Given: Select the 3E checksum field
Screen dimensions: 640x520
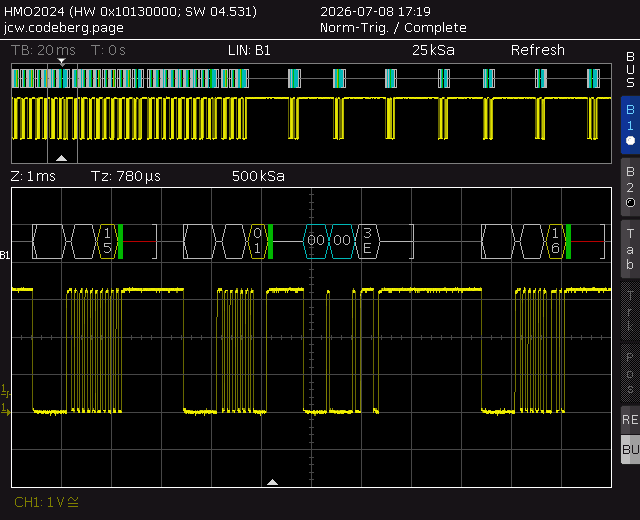Looking at the screenshot, I should point(367,241).
